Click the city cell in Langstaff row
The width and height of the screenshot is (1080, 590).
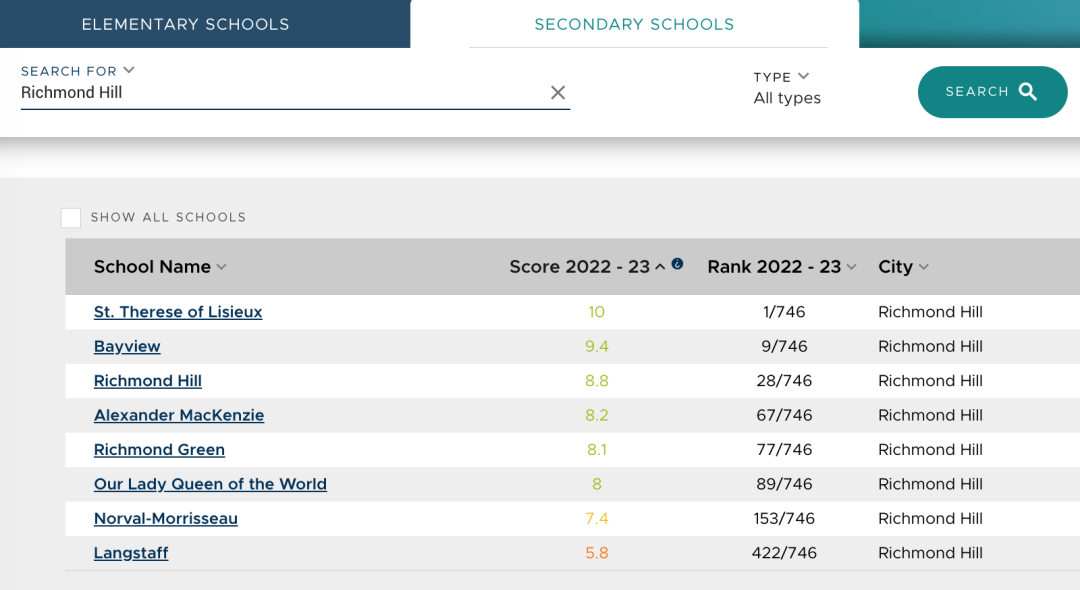(x=930, y=553)
